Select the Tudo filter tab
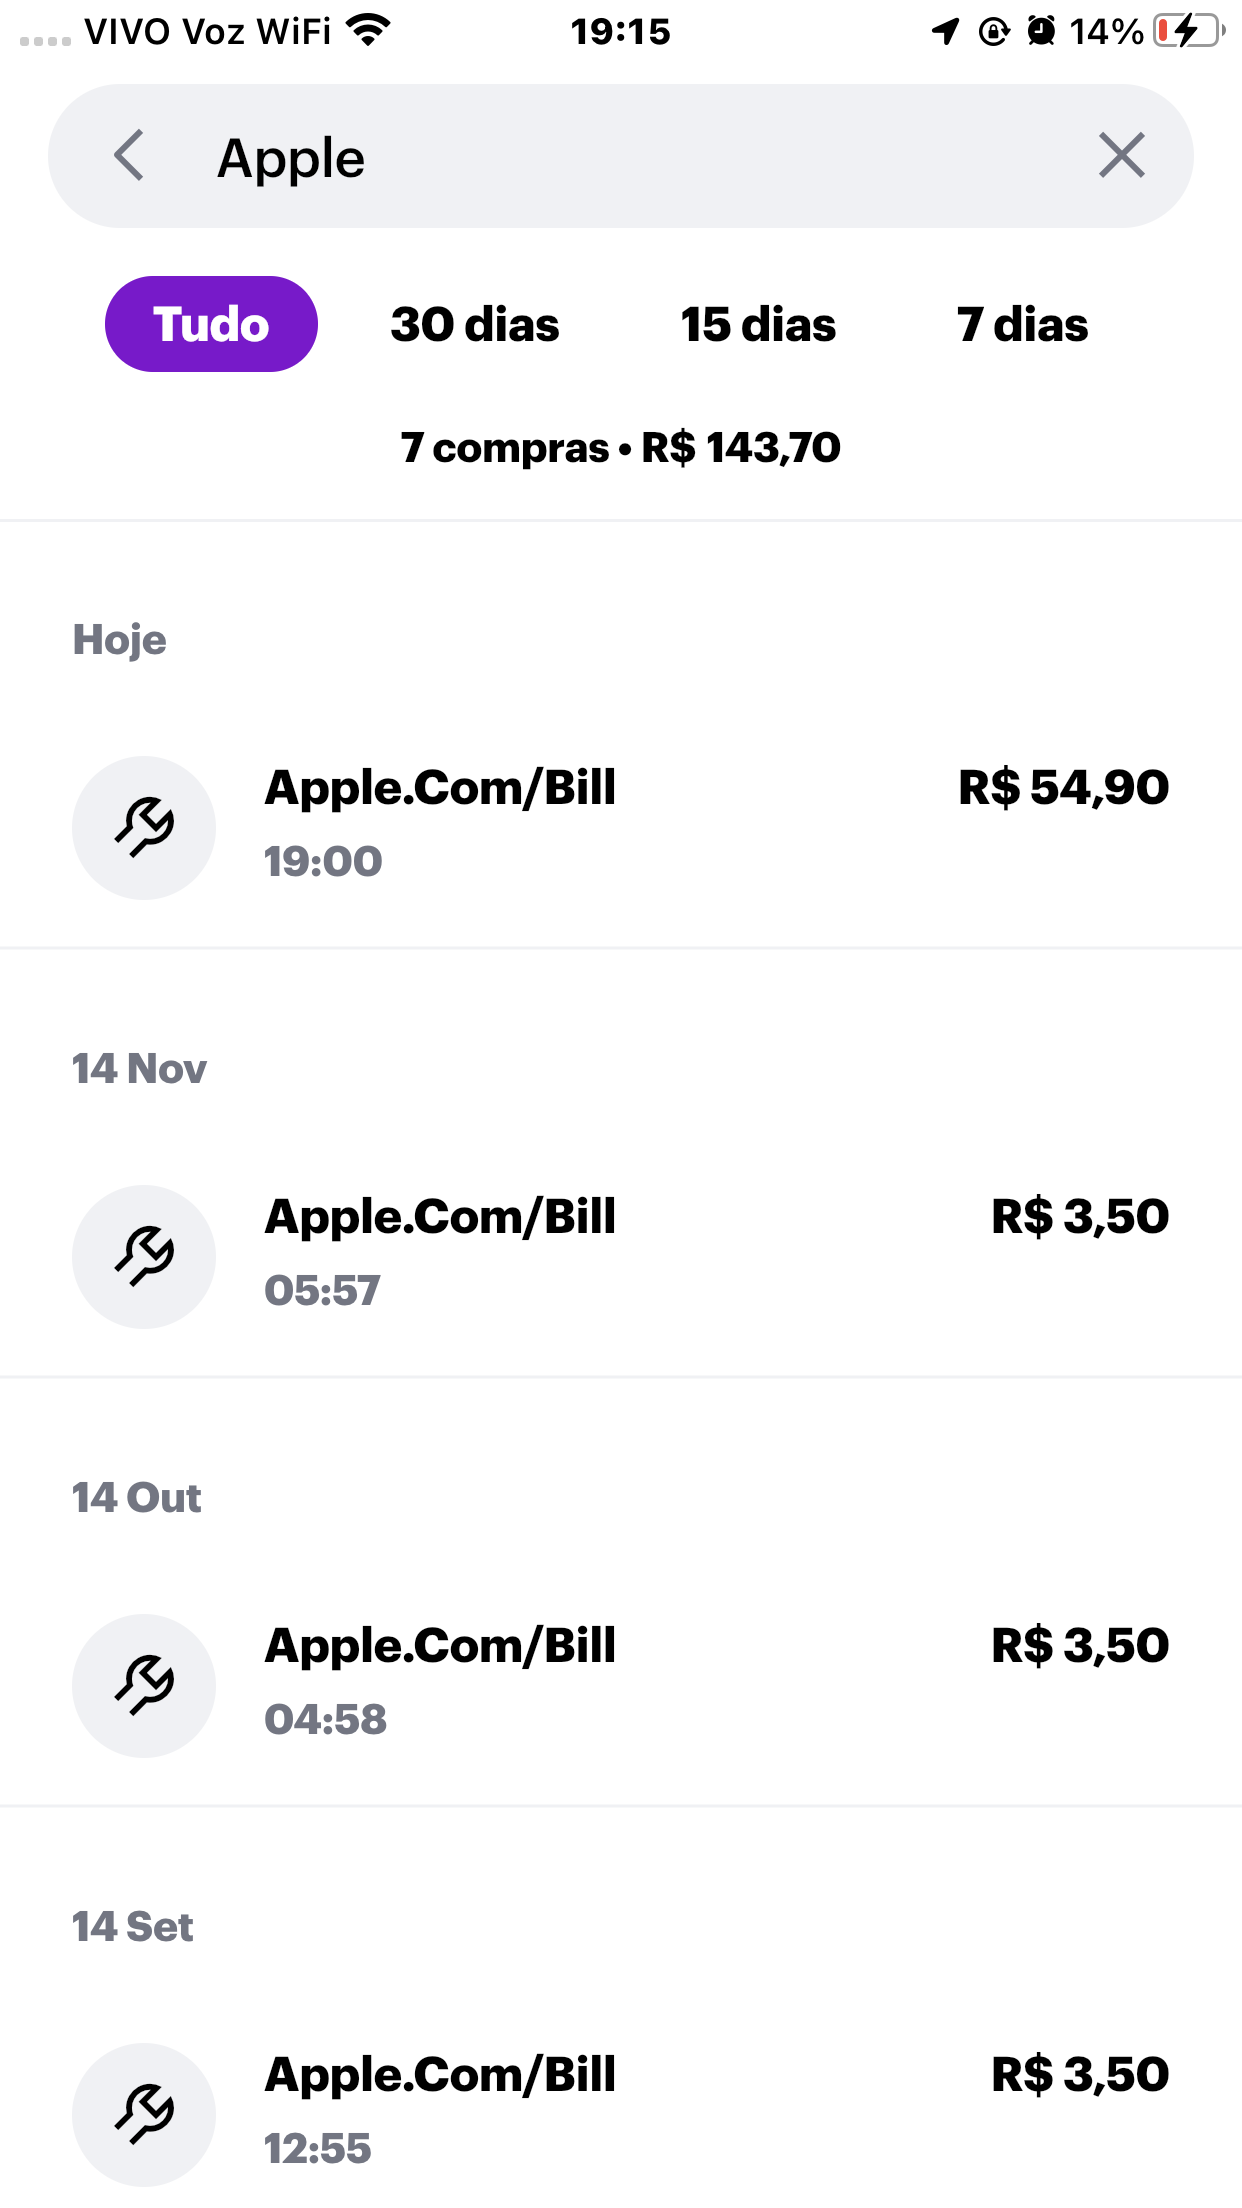The width and height of the screenshot is (1242, 2208). click(211, 324)
